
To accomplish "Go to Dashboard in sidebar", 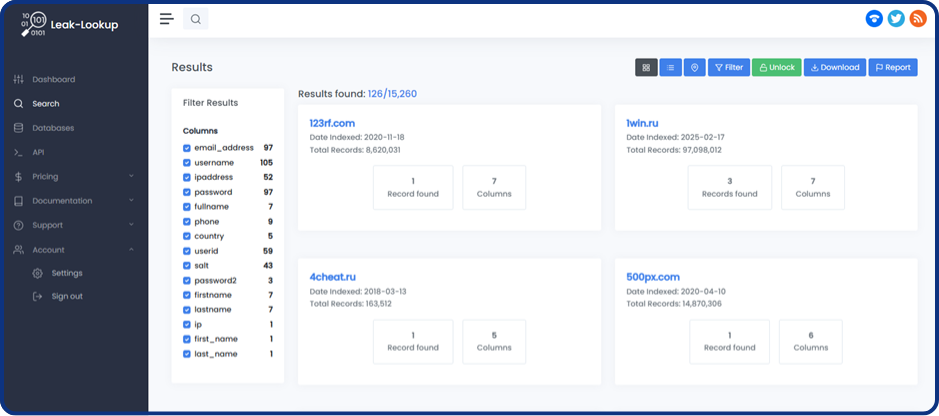I will pos(53,79).
